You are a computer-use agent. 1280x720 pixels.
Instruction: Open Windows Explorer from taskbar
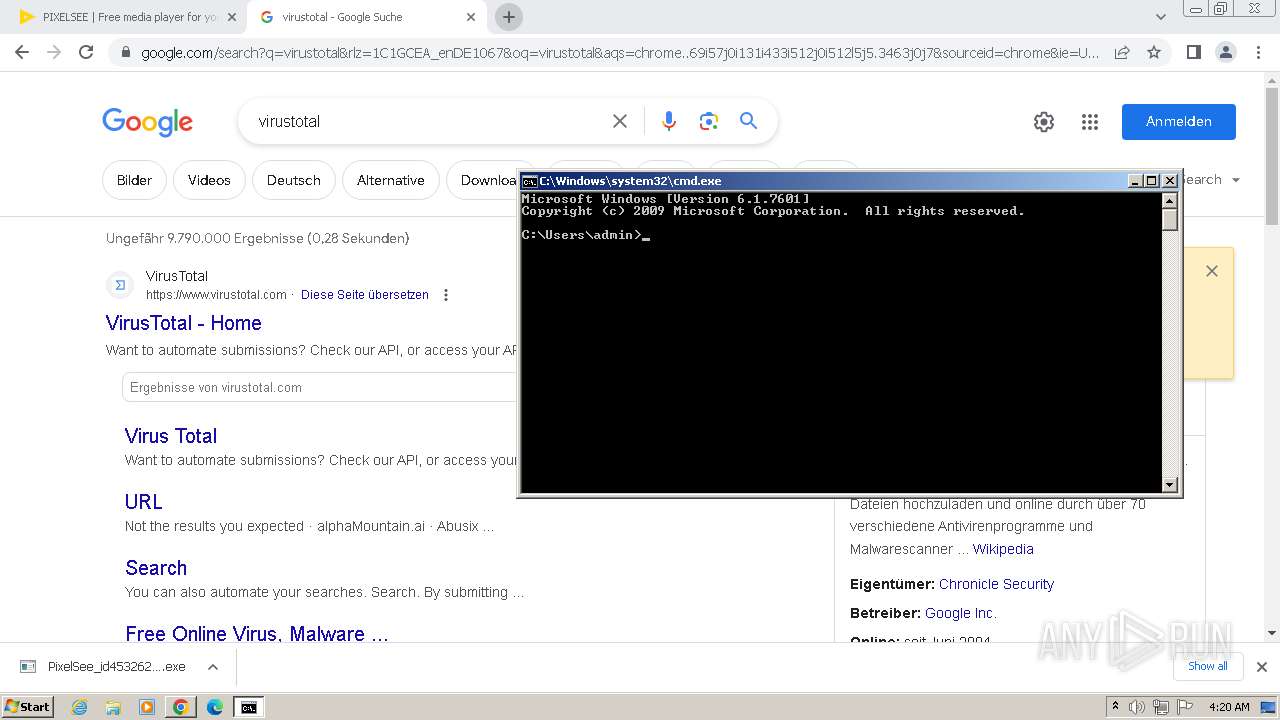click(113, 707)
